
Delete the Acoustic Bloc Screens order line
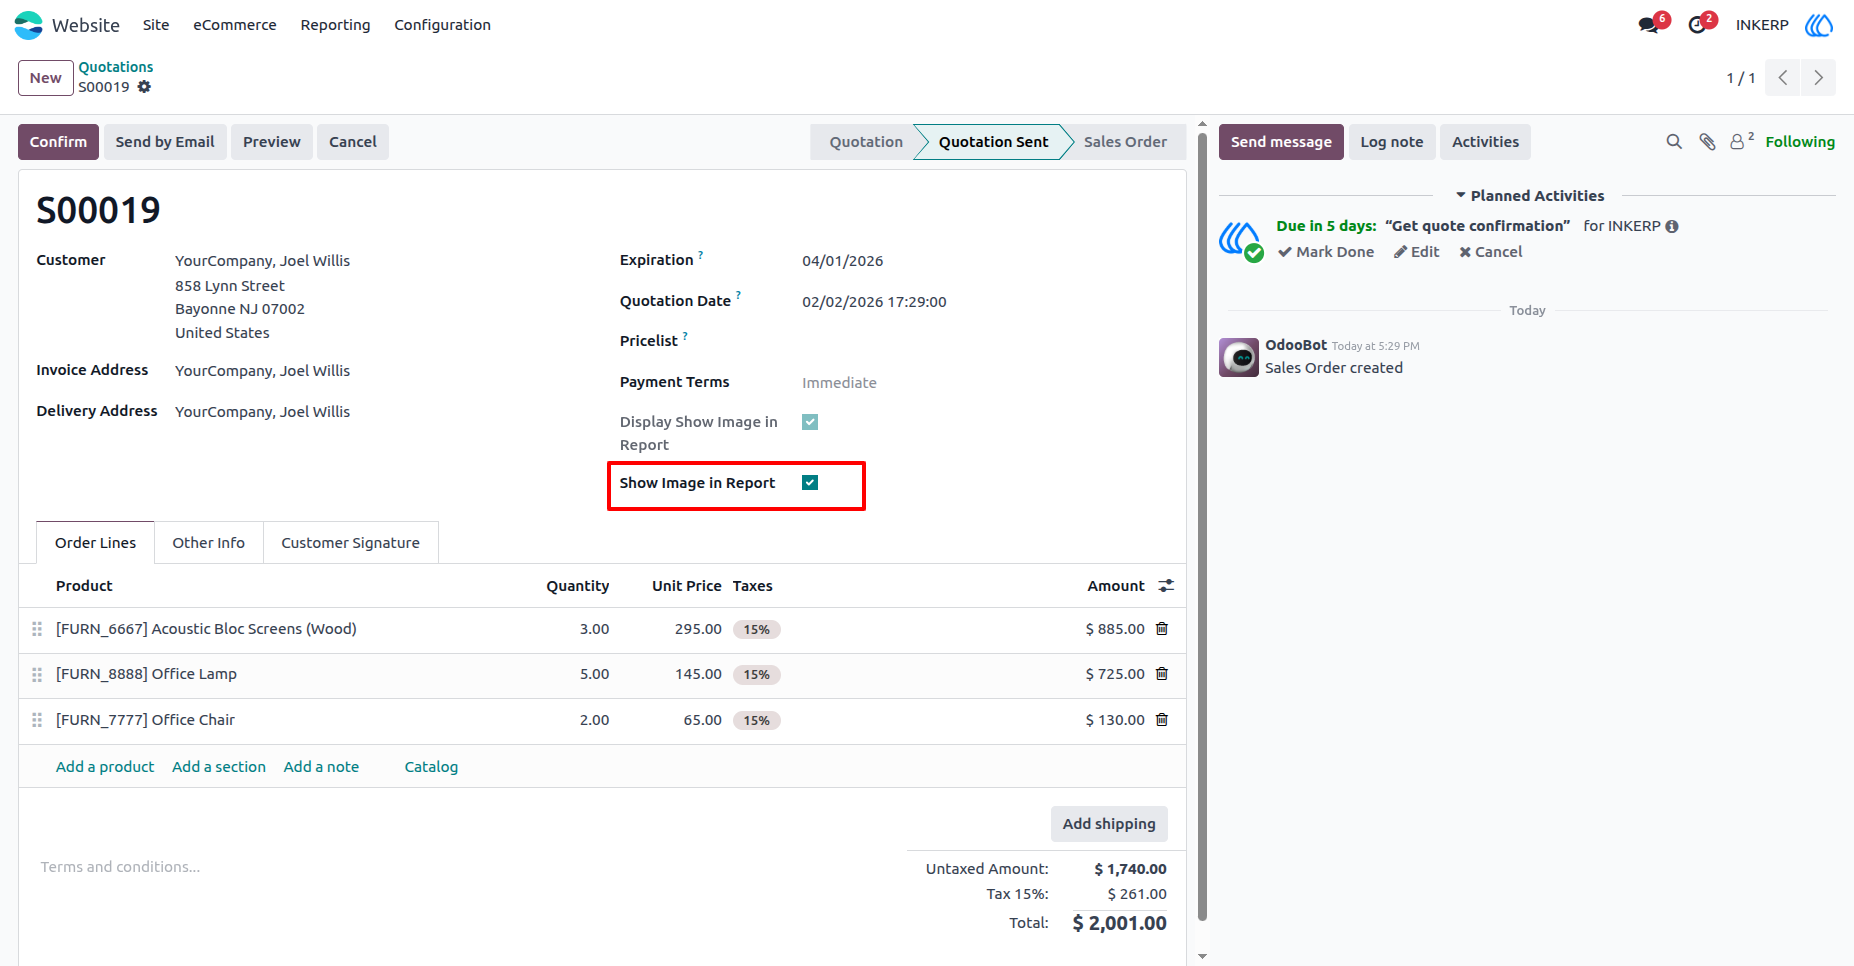pos(1162,629)
